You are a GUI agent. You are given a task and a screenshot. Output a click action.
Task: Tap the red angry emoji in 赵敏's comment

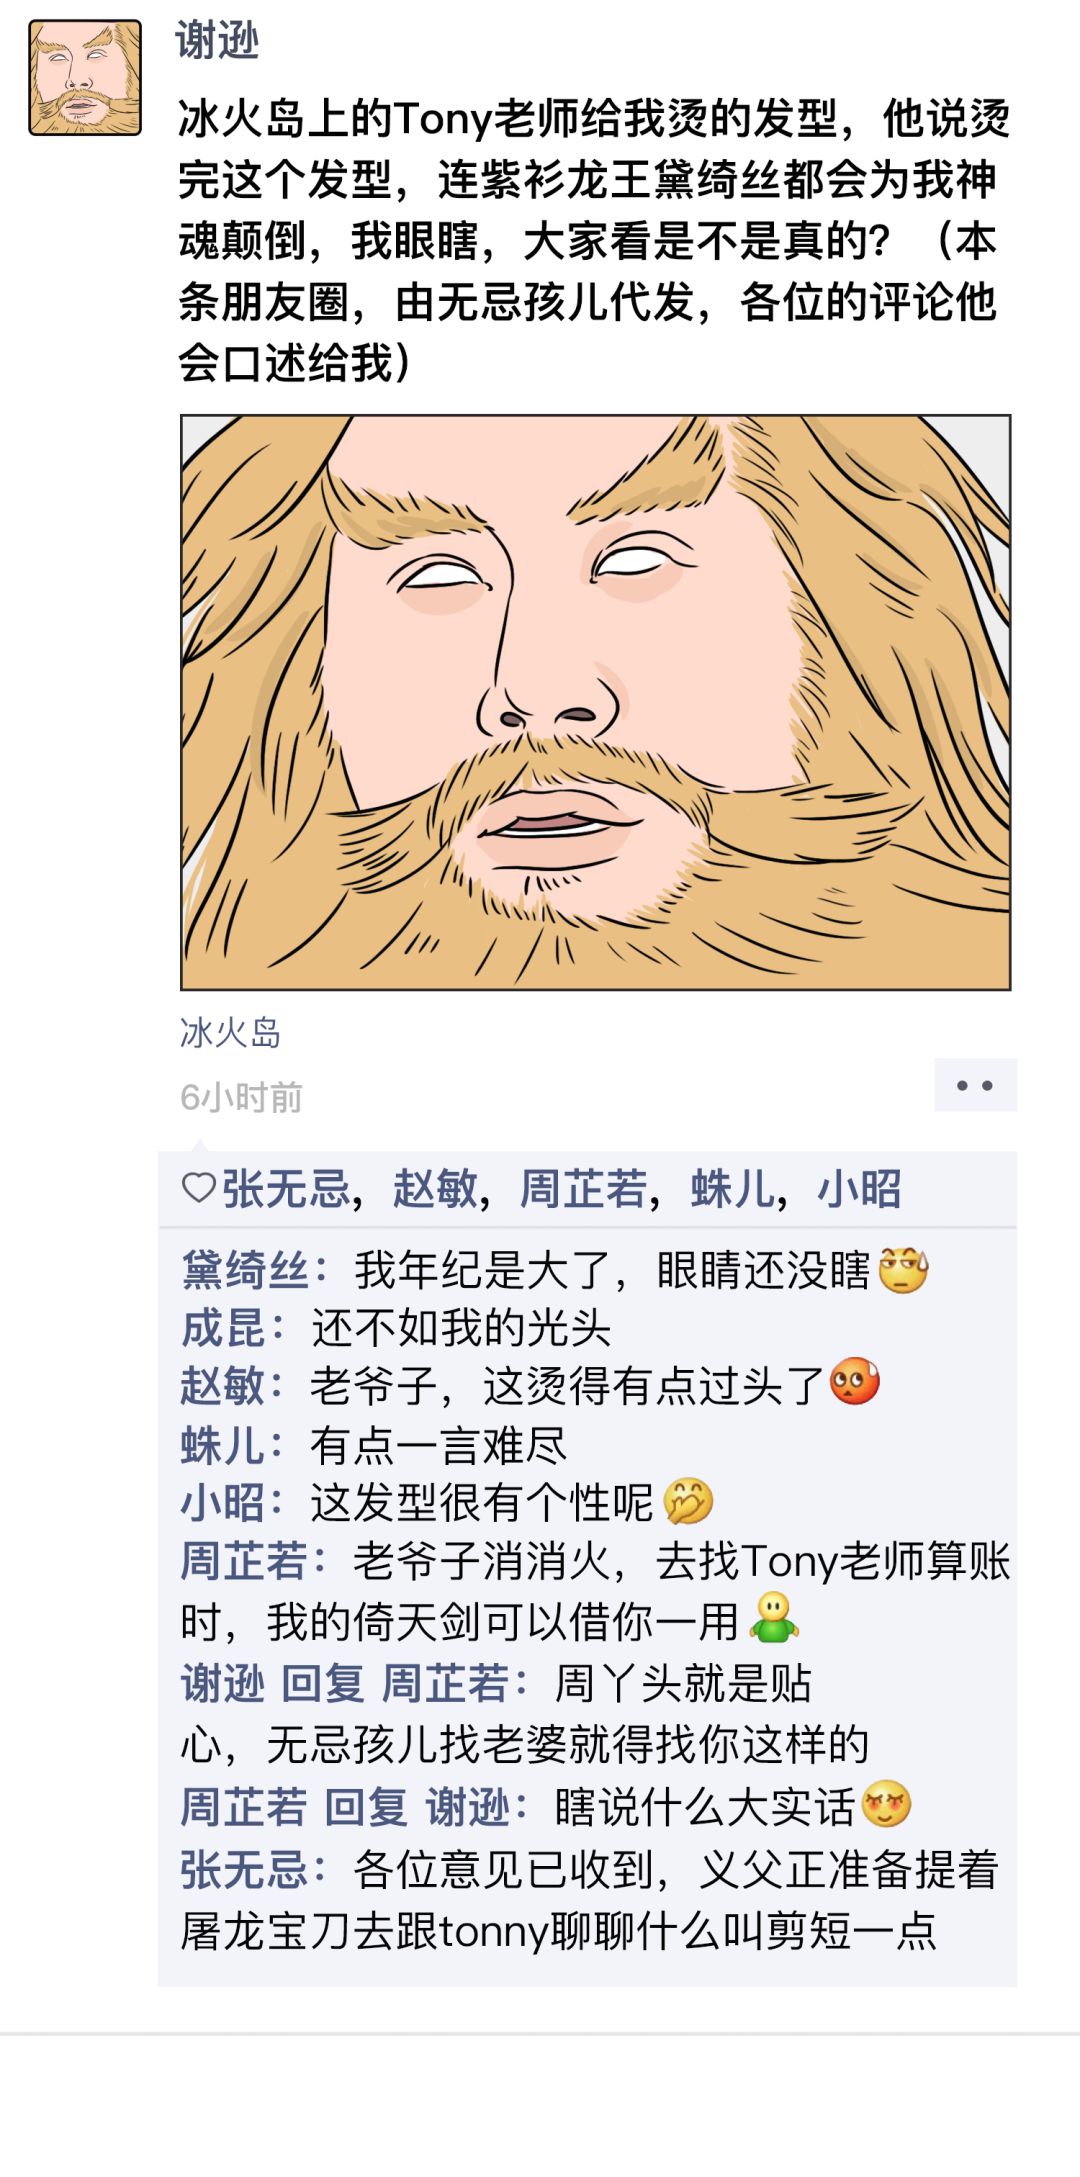[x=854, y=1384]
